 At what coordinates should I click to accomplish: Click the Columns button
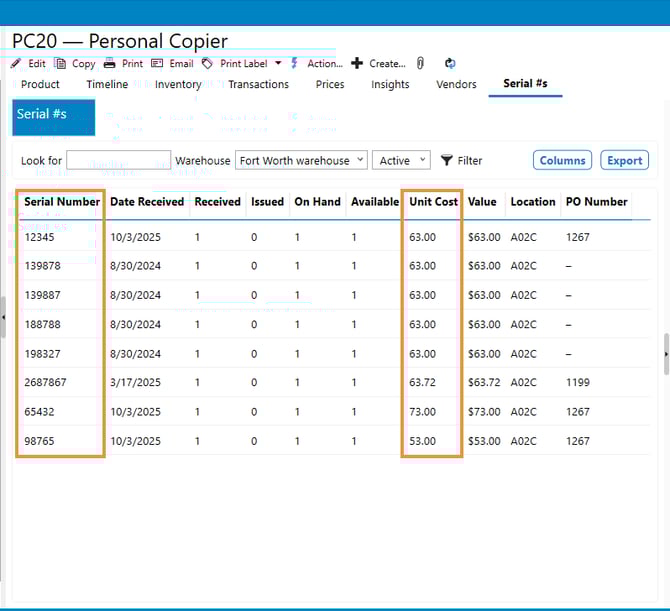562,160
